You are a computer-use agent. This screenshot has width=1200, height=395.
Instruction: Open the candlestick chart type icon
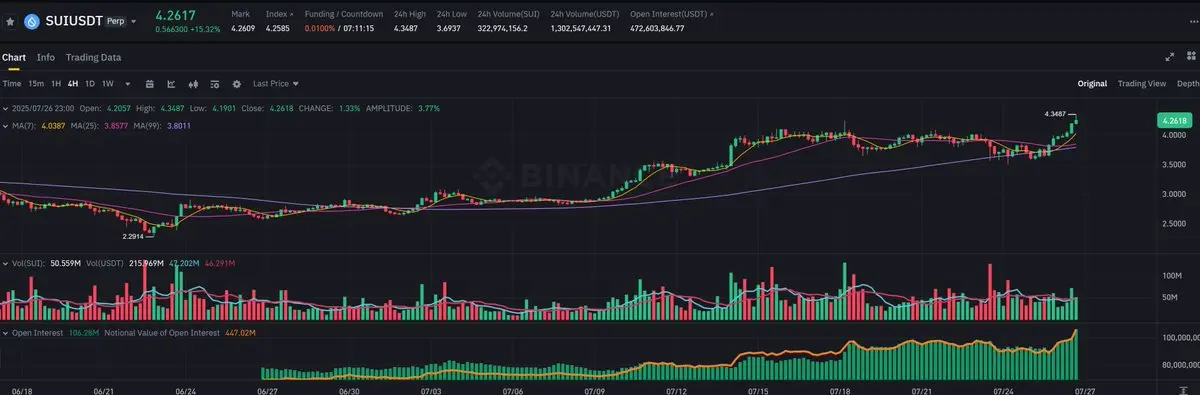(193, 84)
